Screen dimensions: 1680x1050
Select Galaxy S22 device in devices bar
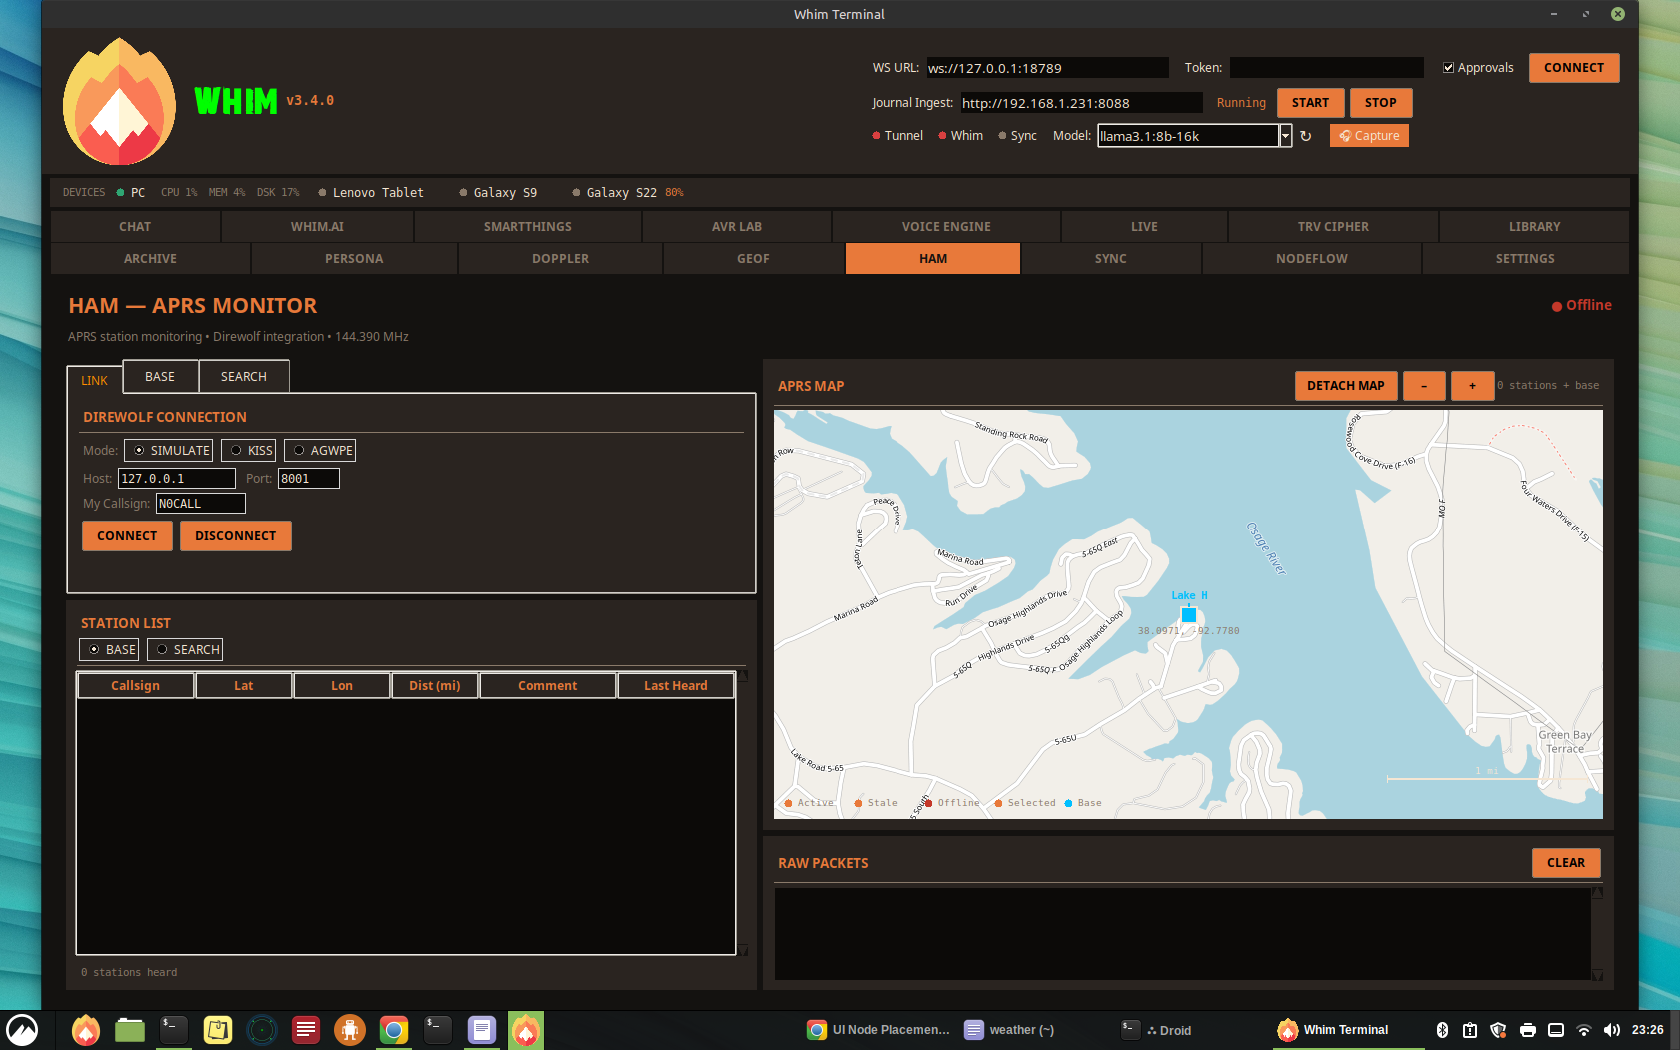click(621, 193)
